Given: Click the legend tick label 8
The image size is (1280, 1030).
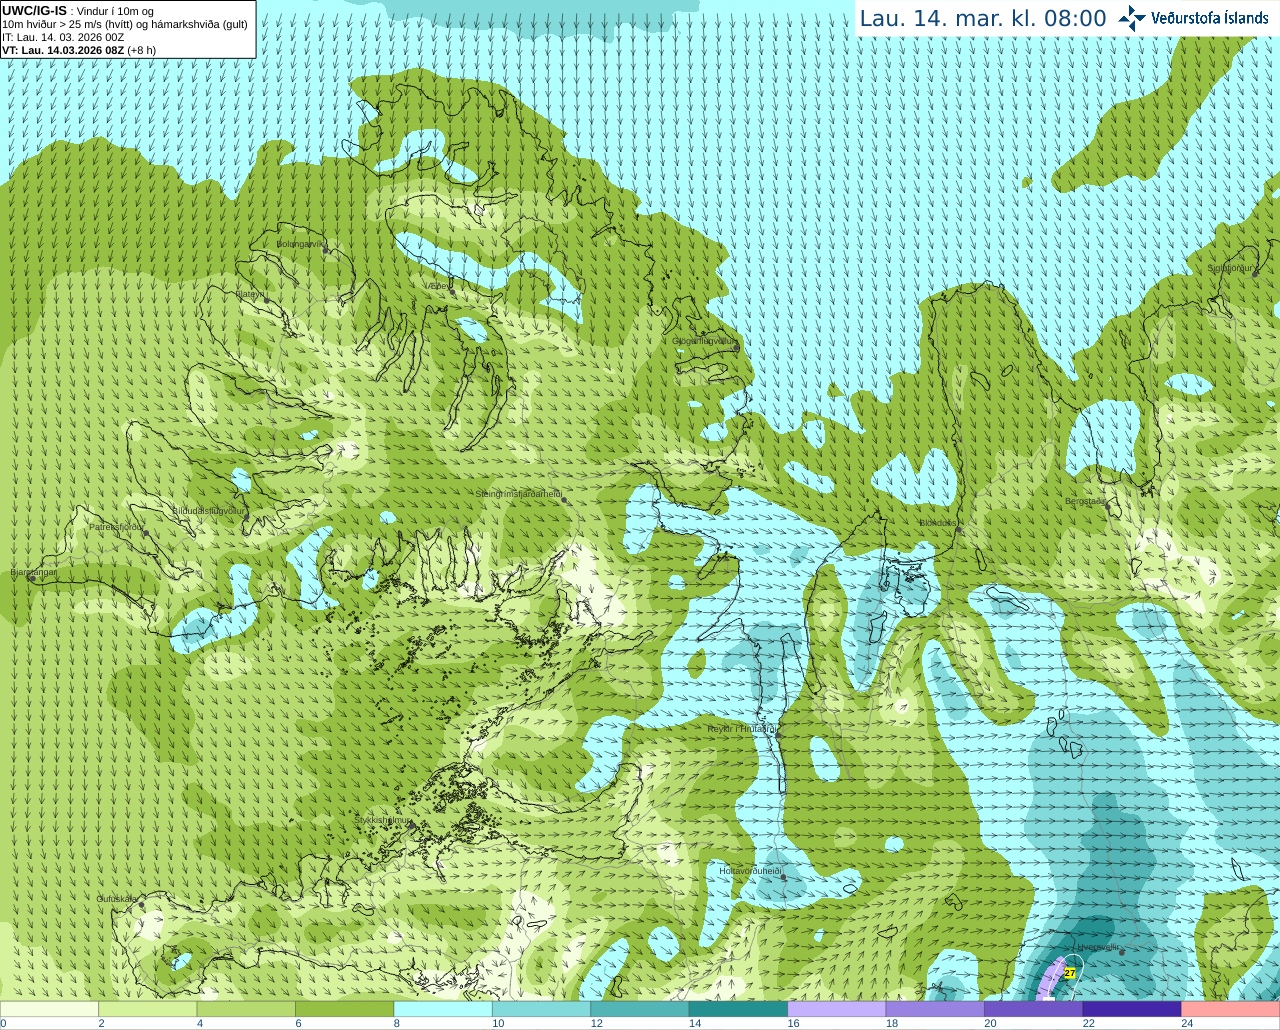Looking at the screenshot, I should pos(397,1023).
